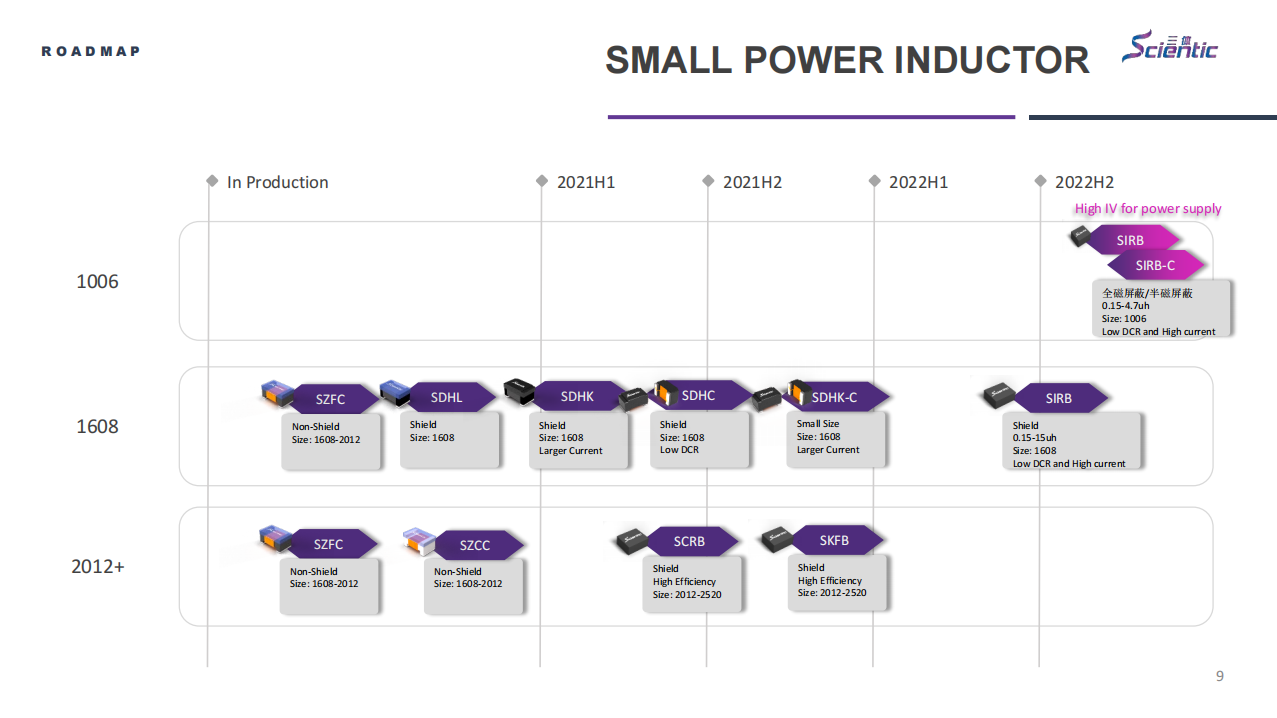This screenshot has width=1277, height=718.
Task: Select the diamond marker beside 2022H2
Action: pos(1040,181)
